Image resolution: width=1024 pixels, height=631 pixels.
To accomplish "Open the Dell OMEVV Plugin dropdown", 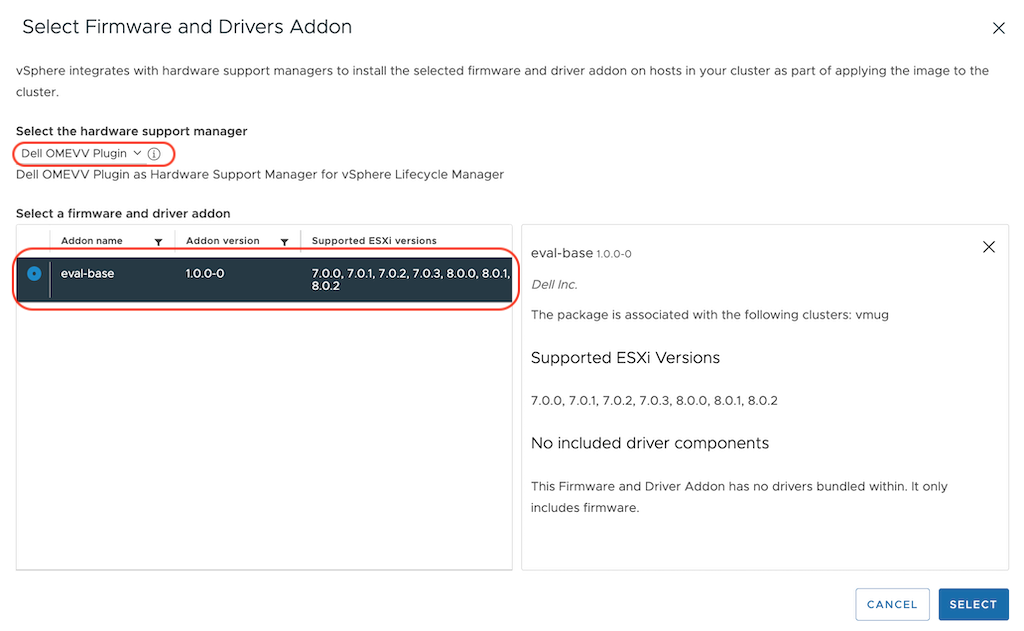I will [81, 154].
